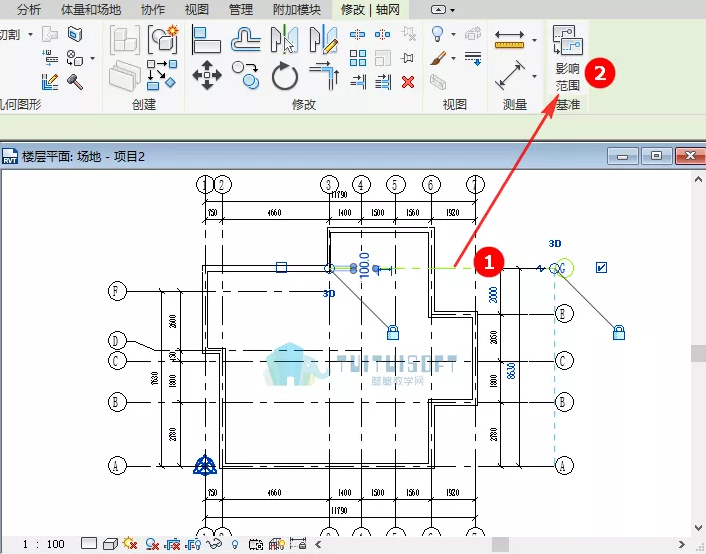Click the visual style icon in view bar

(x=109, y=544)
